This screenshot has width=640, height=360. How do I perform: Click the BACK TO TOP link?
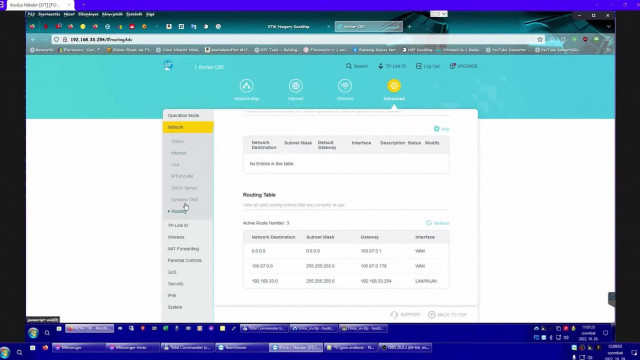(448, 315)
